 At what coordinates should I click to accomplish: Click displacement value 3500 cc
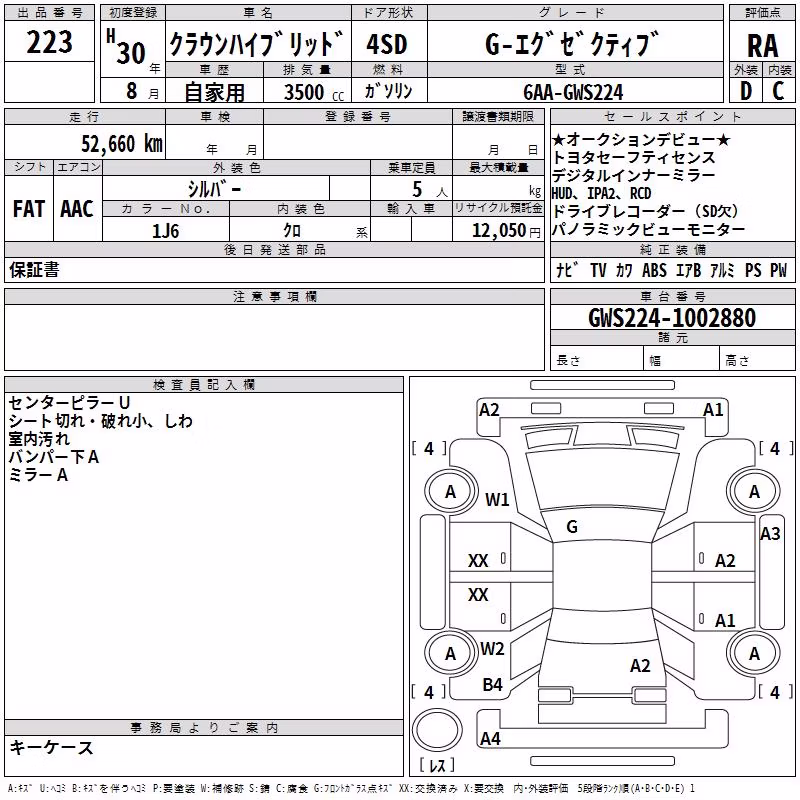coord(313,92)
